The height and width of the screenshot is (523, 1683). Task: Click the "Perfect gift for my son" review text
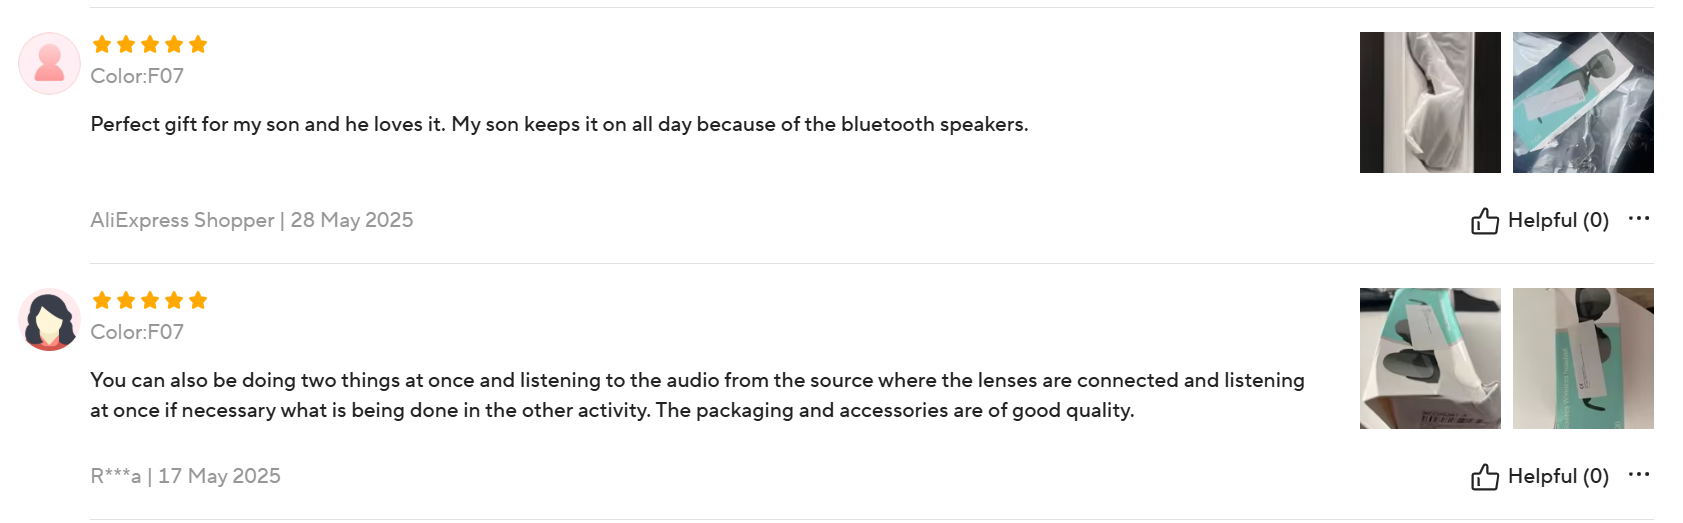tap(559, 124)
